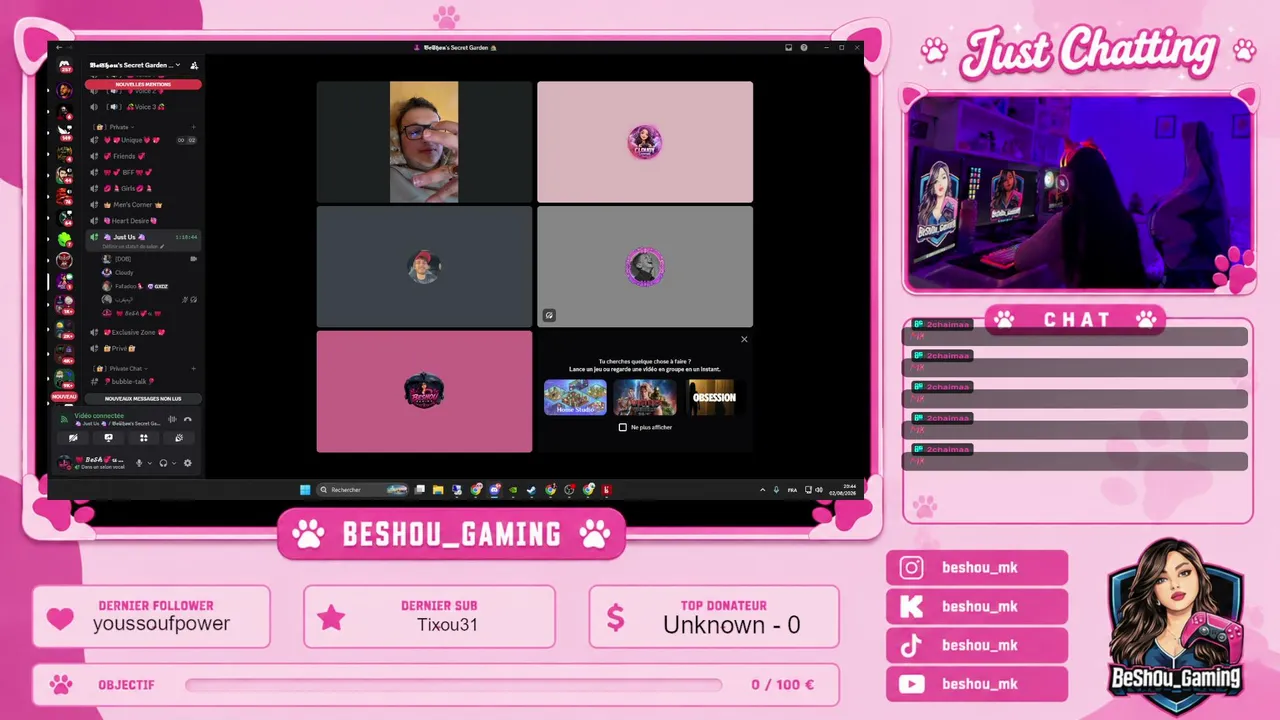Open File Explorer from the taskbar
The image size is (1280, 720).
[438, 490]
